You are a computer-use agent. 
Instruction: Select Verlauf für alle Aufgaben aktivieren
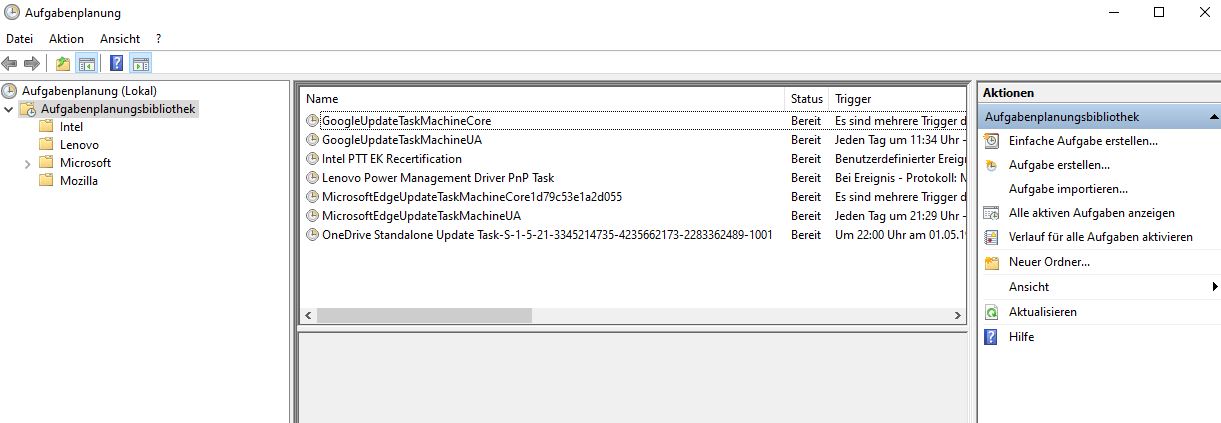click(x=1101, y=238)
